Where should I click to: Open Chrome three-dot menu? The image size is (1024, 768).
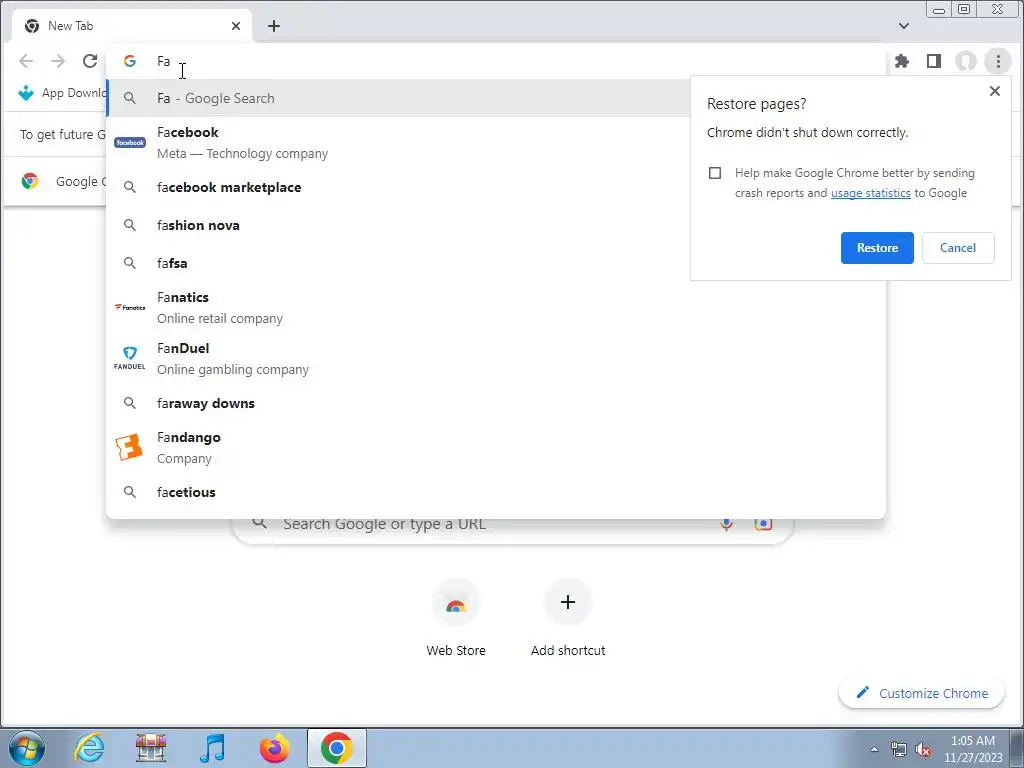(998, 61)
